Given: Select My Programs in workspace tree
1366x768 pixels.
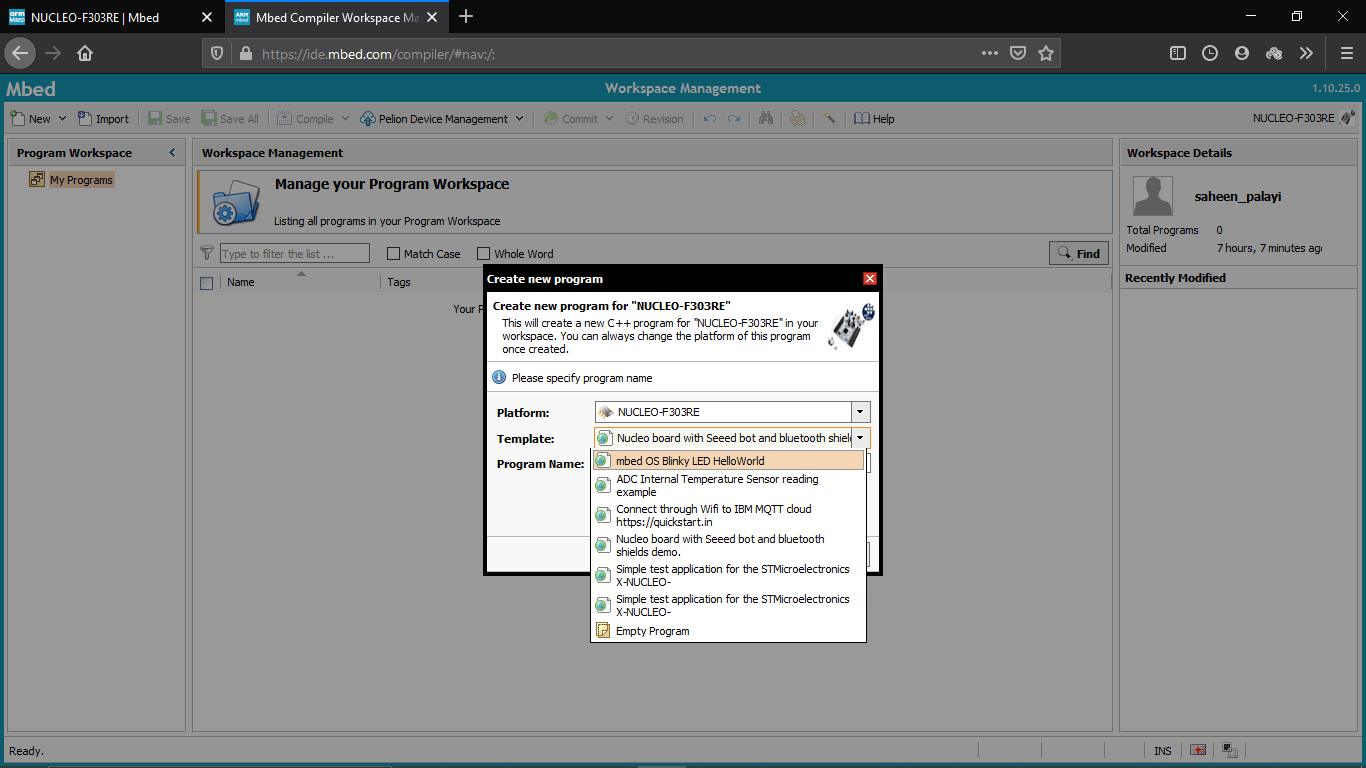Looking at the screenshot, I should pyautogui.click(x=81, y=180).
